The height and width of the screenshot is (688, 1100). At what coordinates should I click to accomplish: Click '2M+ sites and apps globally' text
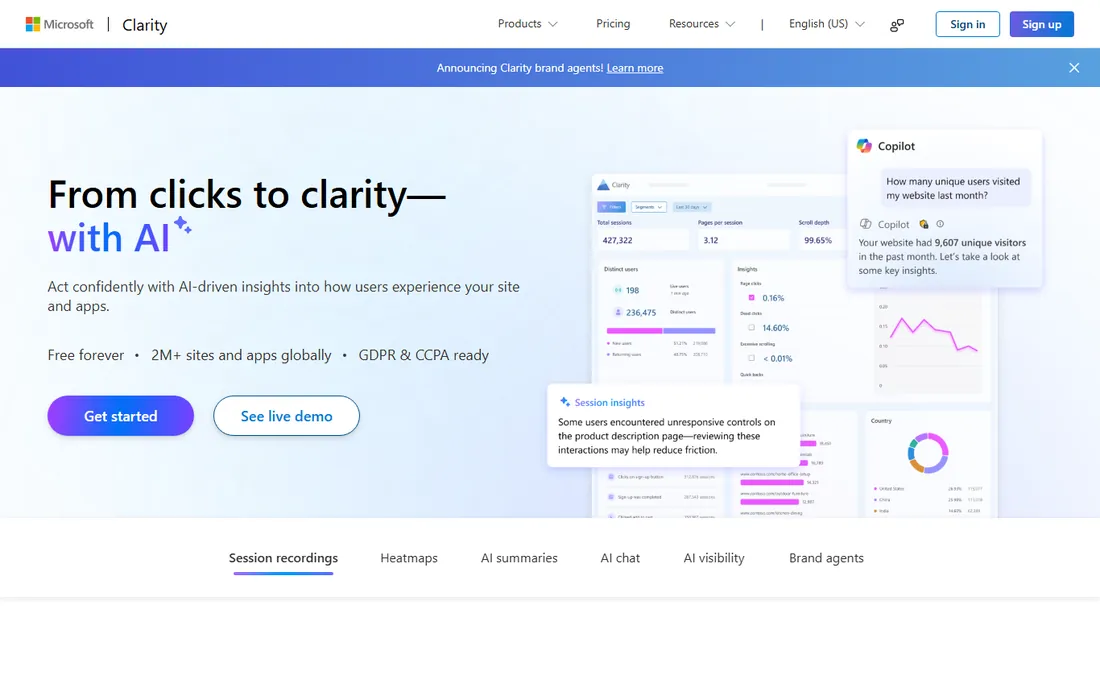241,355
